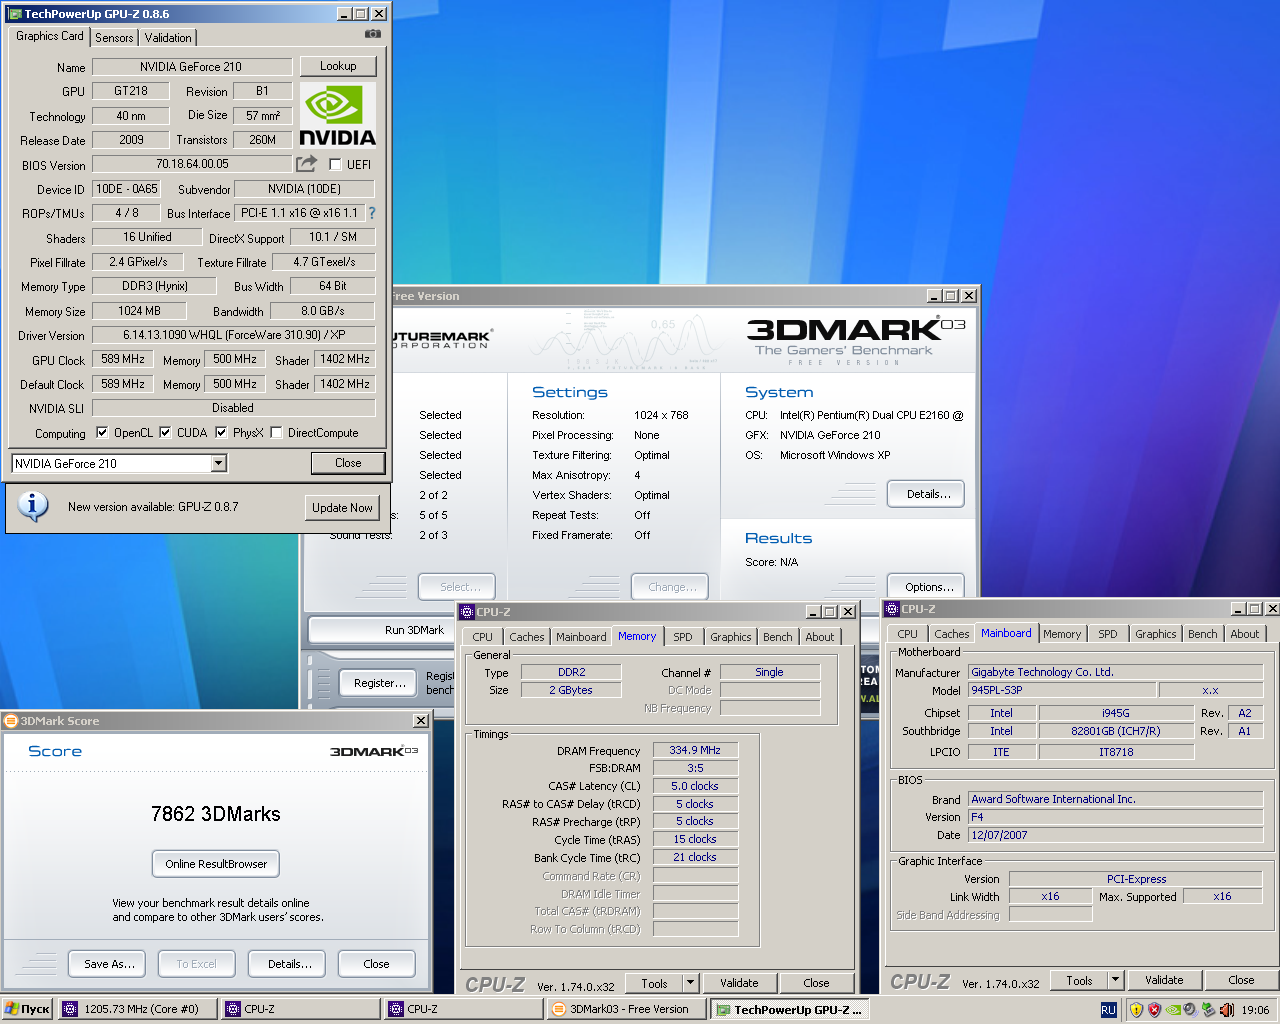Click the GPU name field NVIDIA GeForce 210
The image size is (1280, 1024).
[x=192, y=67]
